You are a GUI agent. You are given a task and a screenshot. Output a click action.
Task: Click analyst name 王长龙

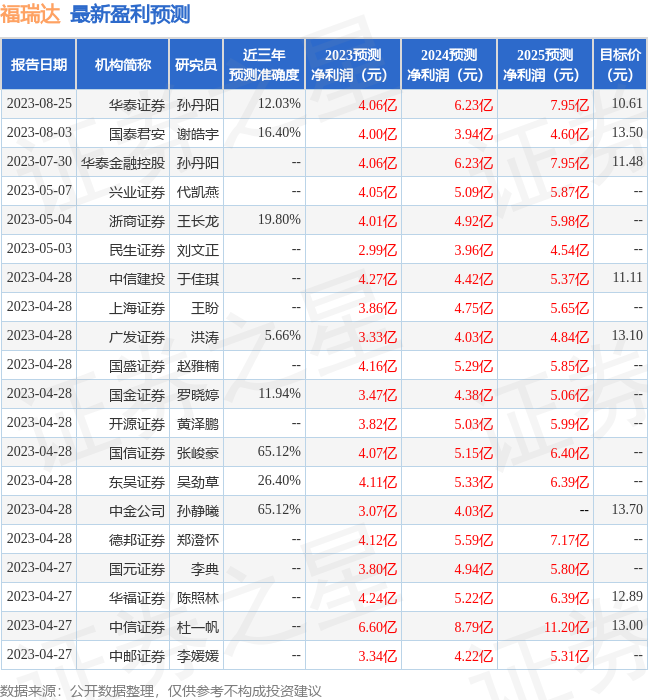point(198,221)
